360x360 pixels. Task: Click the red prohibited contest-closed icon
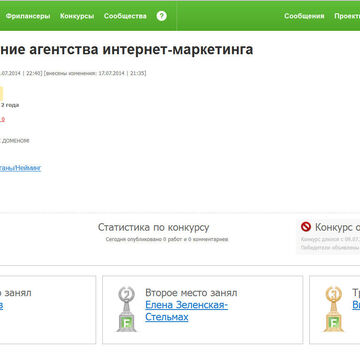pos(306,227)
